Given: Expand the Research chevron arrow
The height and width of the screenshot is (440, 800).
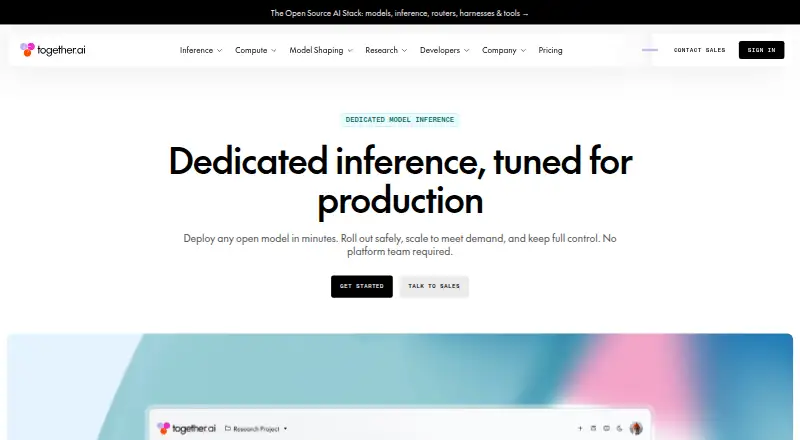Looking at the screenshot, I should [x=404, y=51].
